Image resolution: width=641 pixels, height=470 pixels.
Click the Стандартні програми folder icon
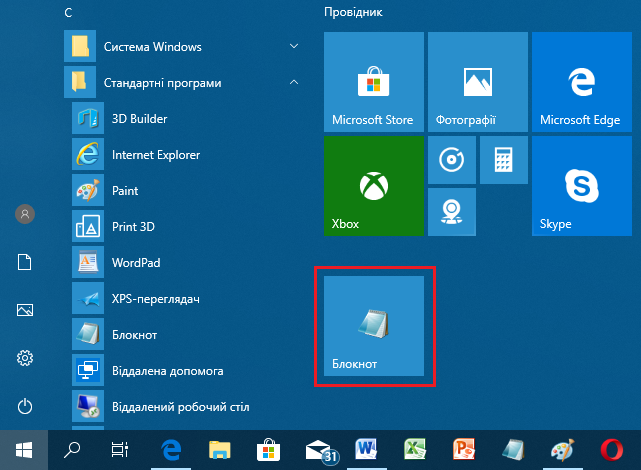80,82
